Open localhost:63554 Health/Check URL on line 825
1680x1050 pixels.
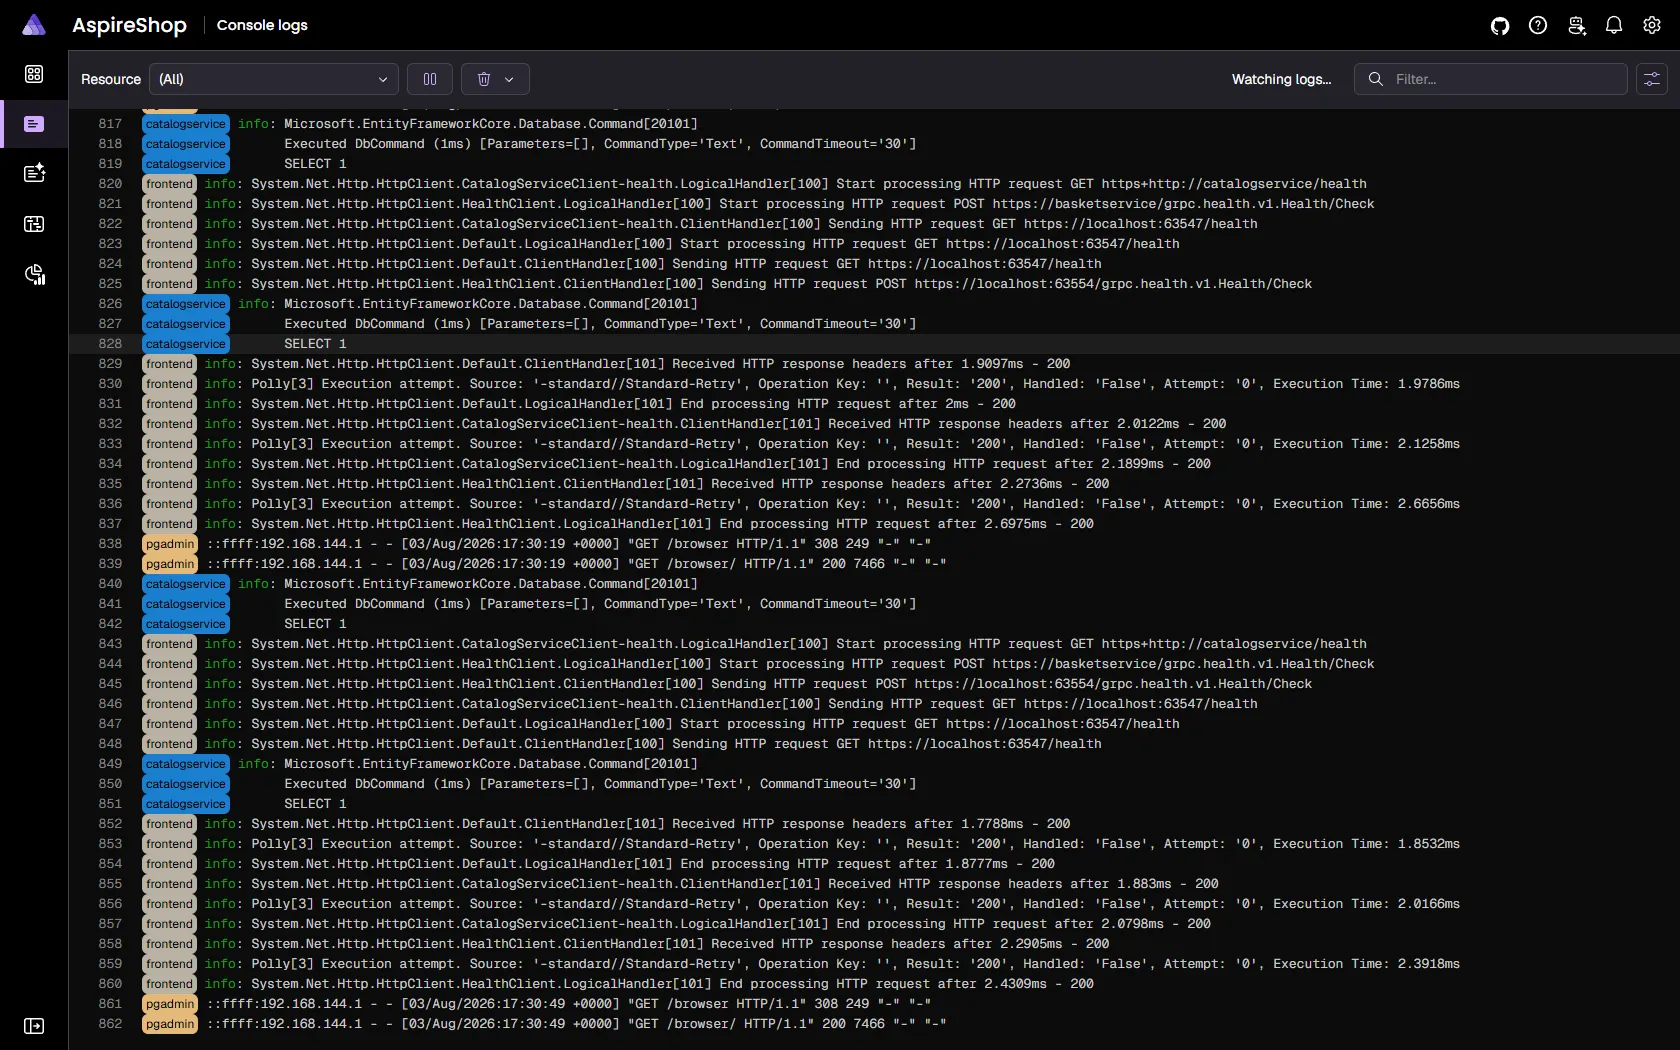tap(1113, 284)
